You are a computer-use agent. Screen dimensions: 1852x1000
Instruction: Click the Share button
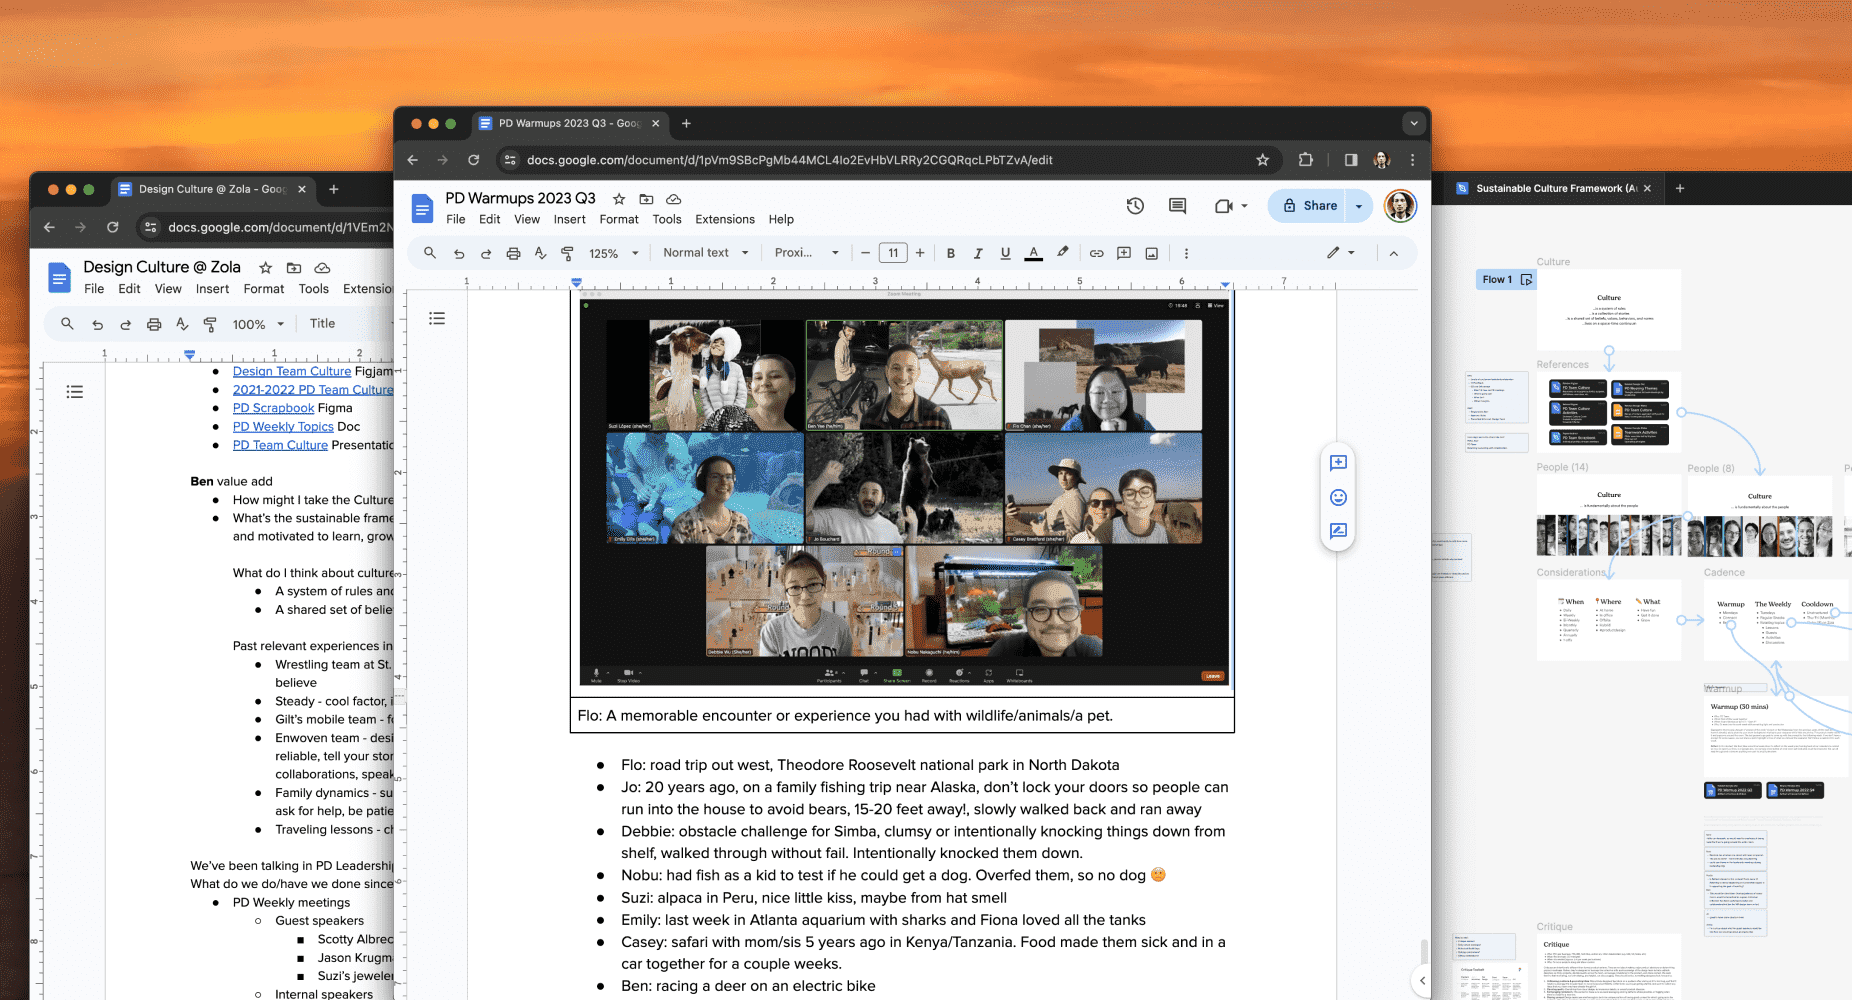(x=1309, y=206)
